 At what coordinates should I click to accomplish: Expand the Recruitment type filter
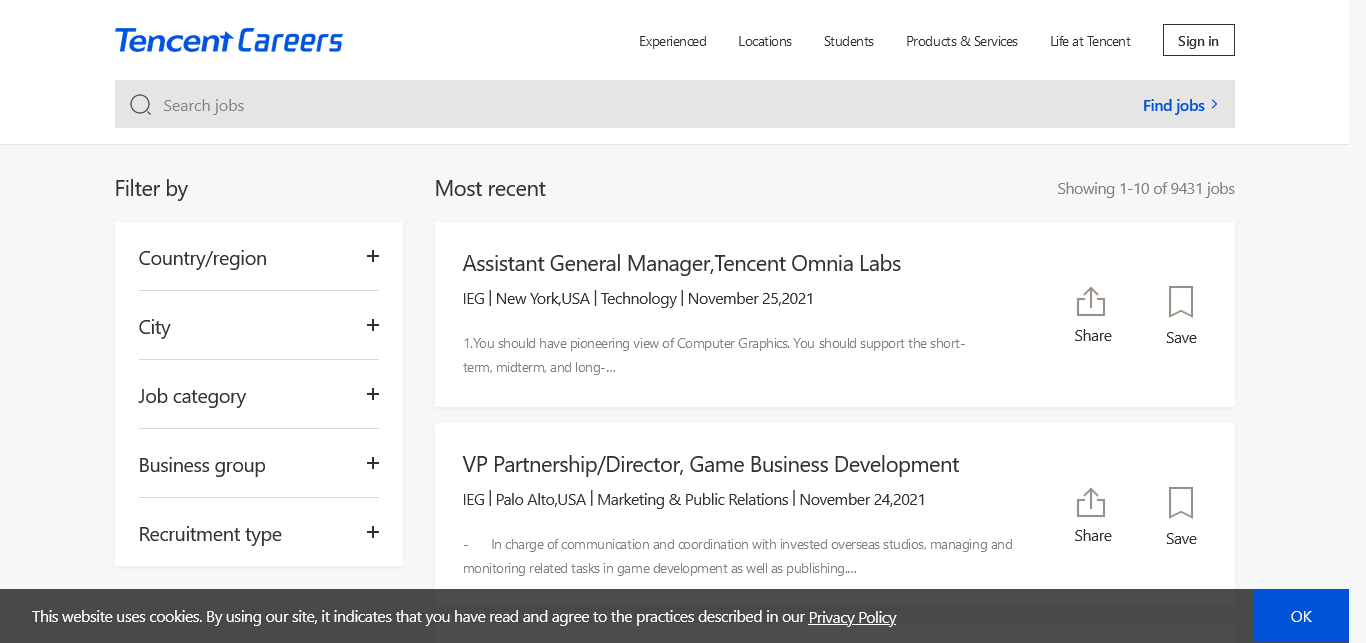(x=372, y=533)
